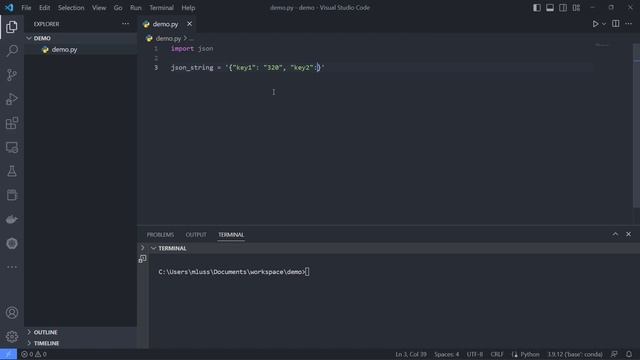Expand the TIMELINE section
The image size is (640, 360).
[x=80, y=343]
